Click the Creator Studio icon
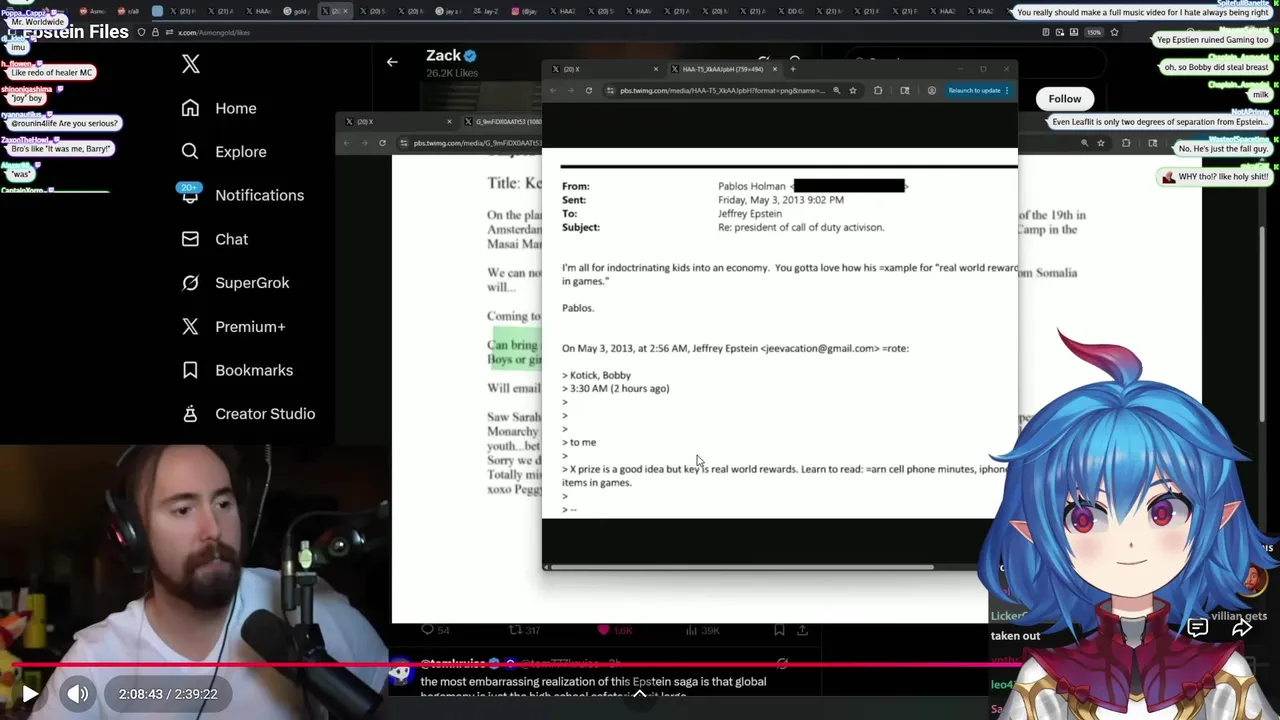The image size is (1280, 720). coord(190,414)
